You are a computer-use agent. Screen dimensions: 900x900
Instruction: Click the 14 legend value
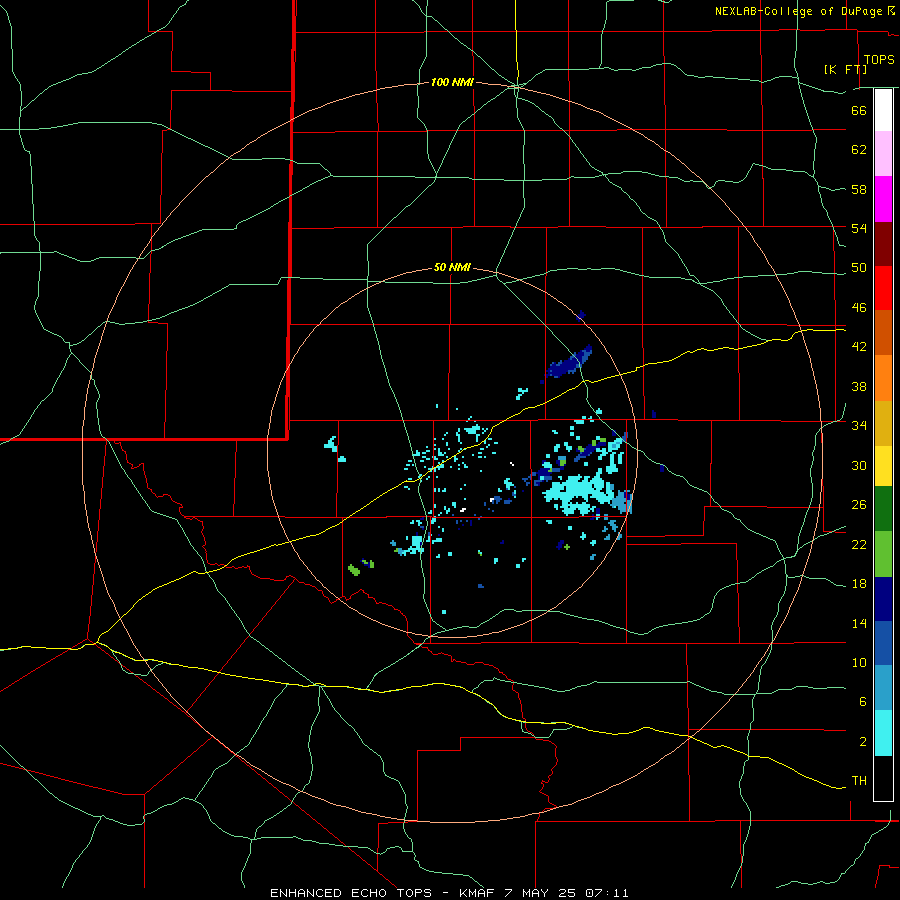click(x=859, y=623)
